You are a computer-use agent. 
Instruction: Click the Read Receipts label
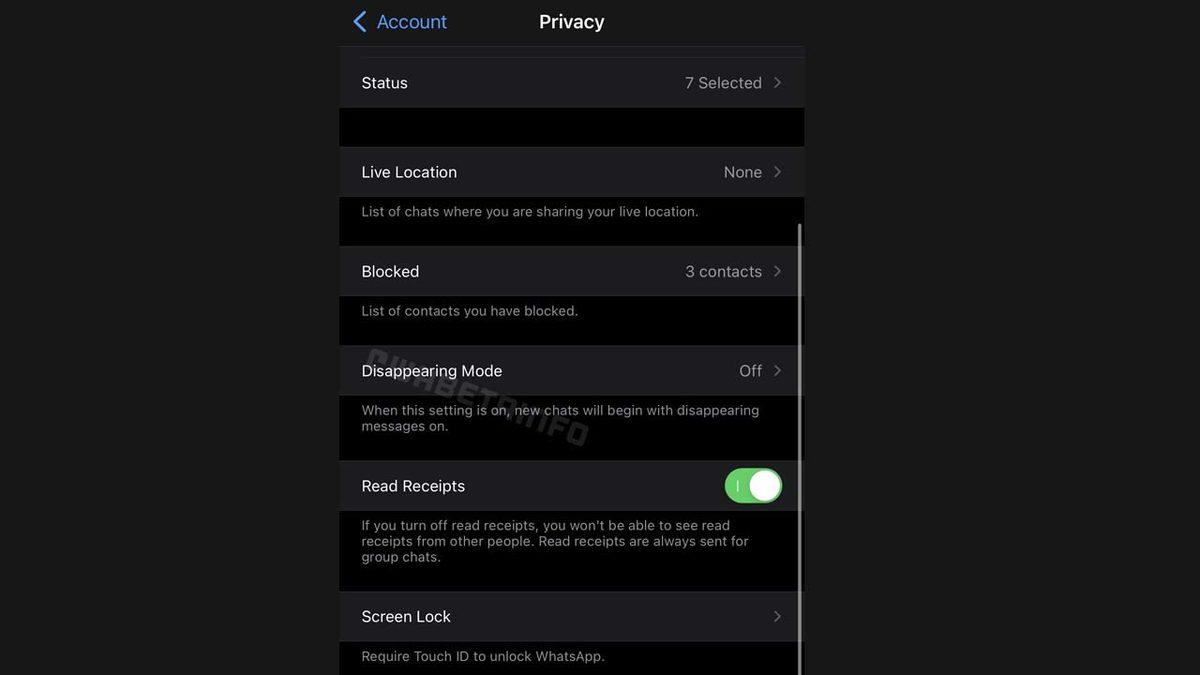(x=413, y=486)
